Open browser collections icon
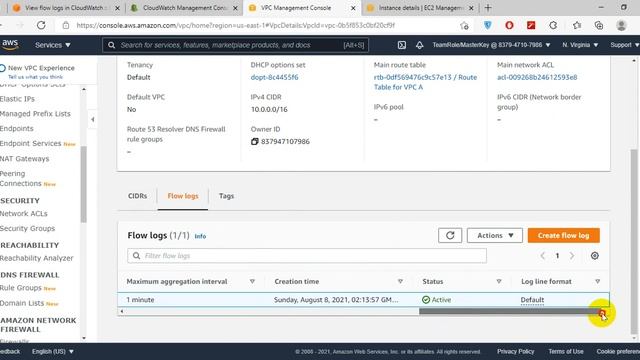Screen dimensions: 640x360 tap(599, 25)
